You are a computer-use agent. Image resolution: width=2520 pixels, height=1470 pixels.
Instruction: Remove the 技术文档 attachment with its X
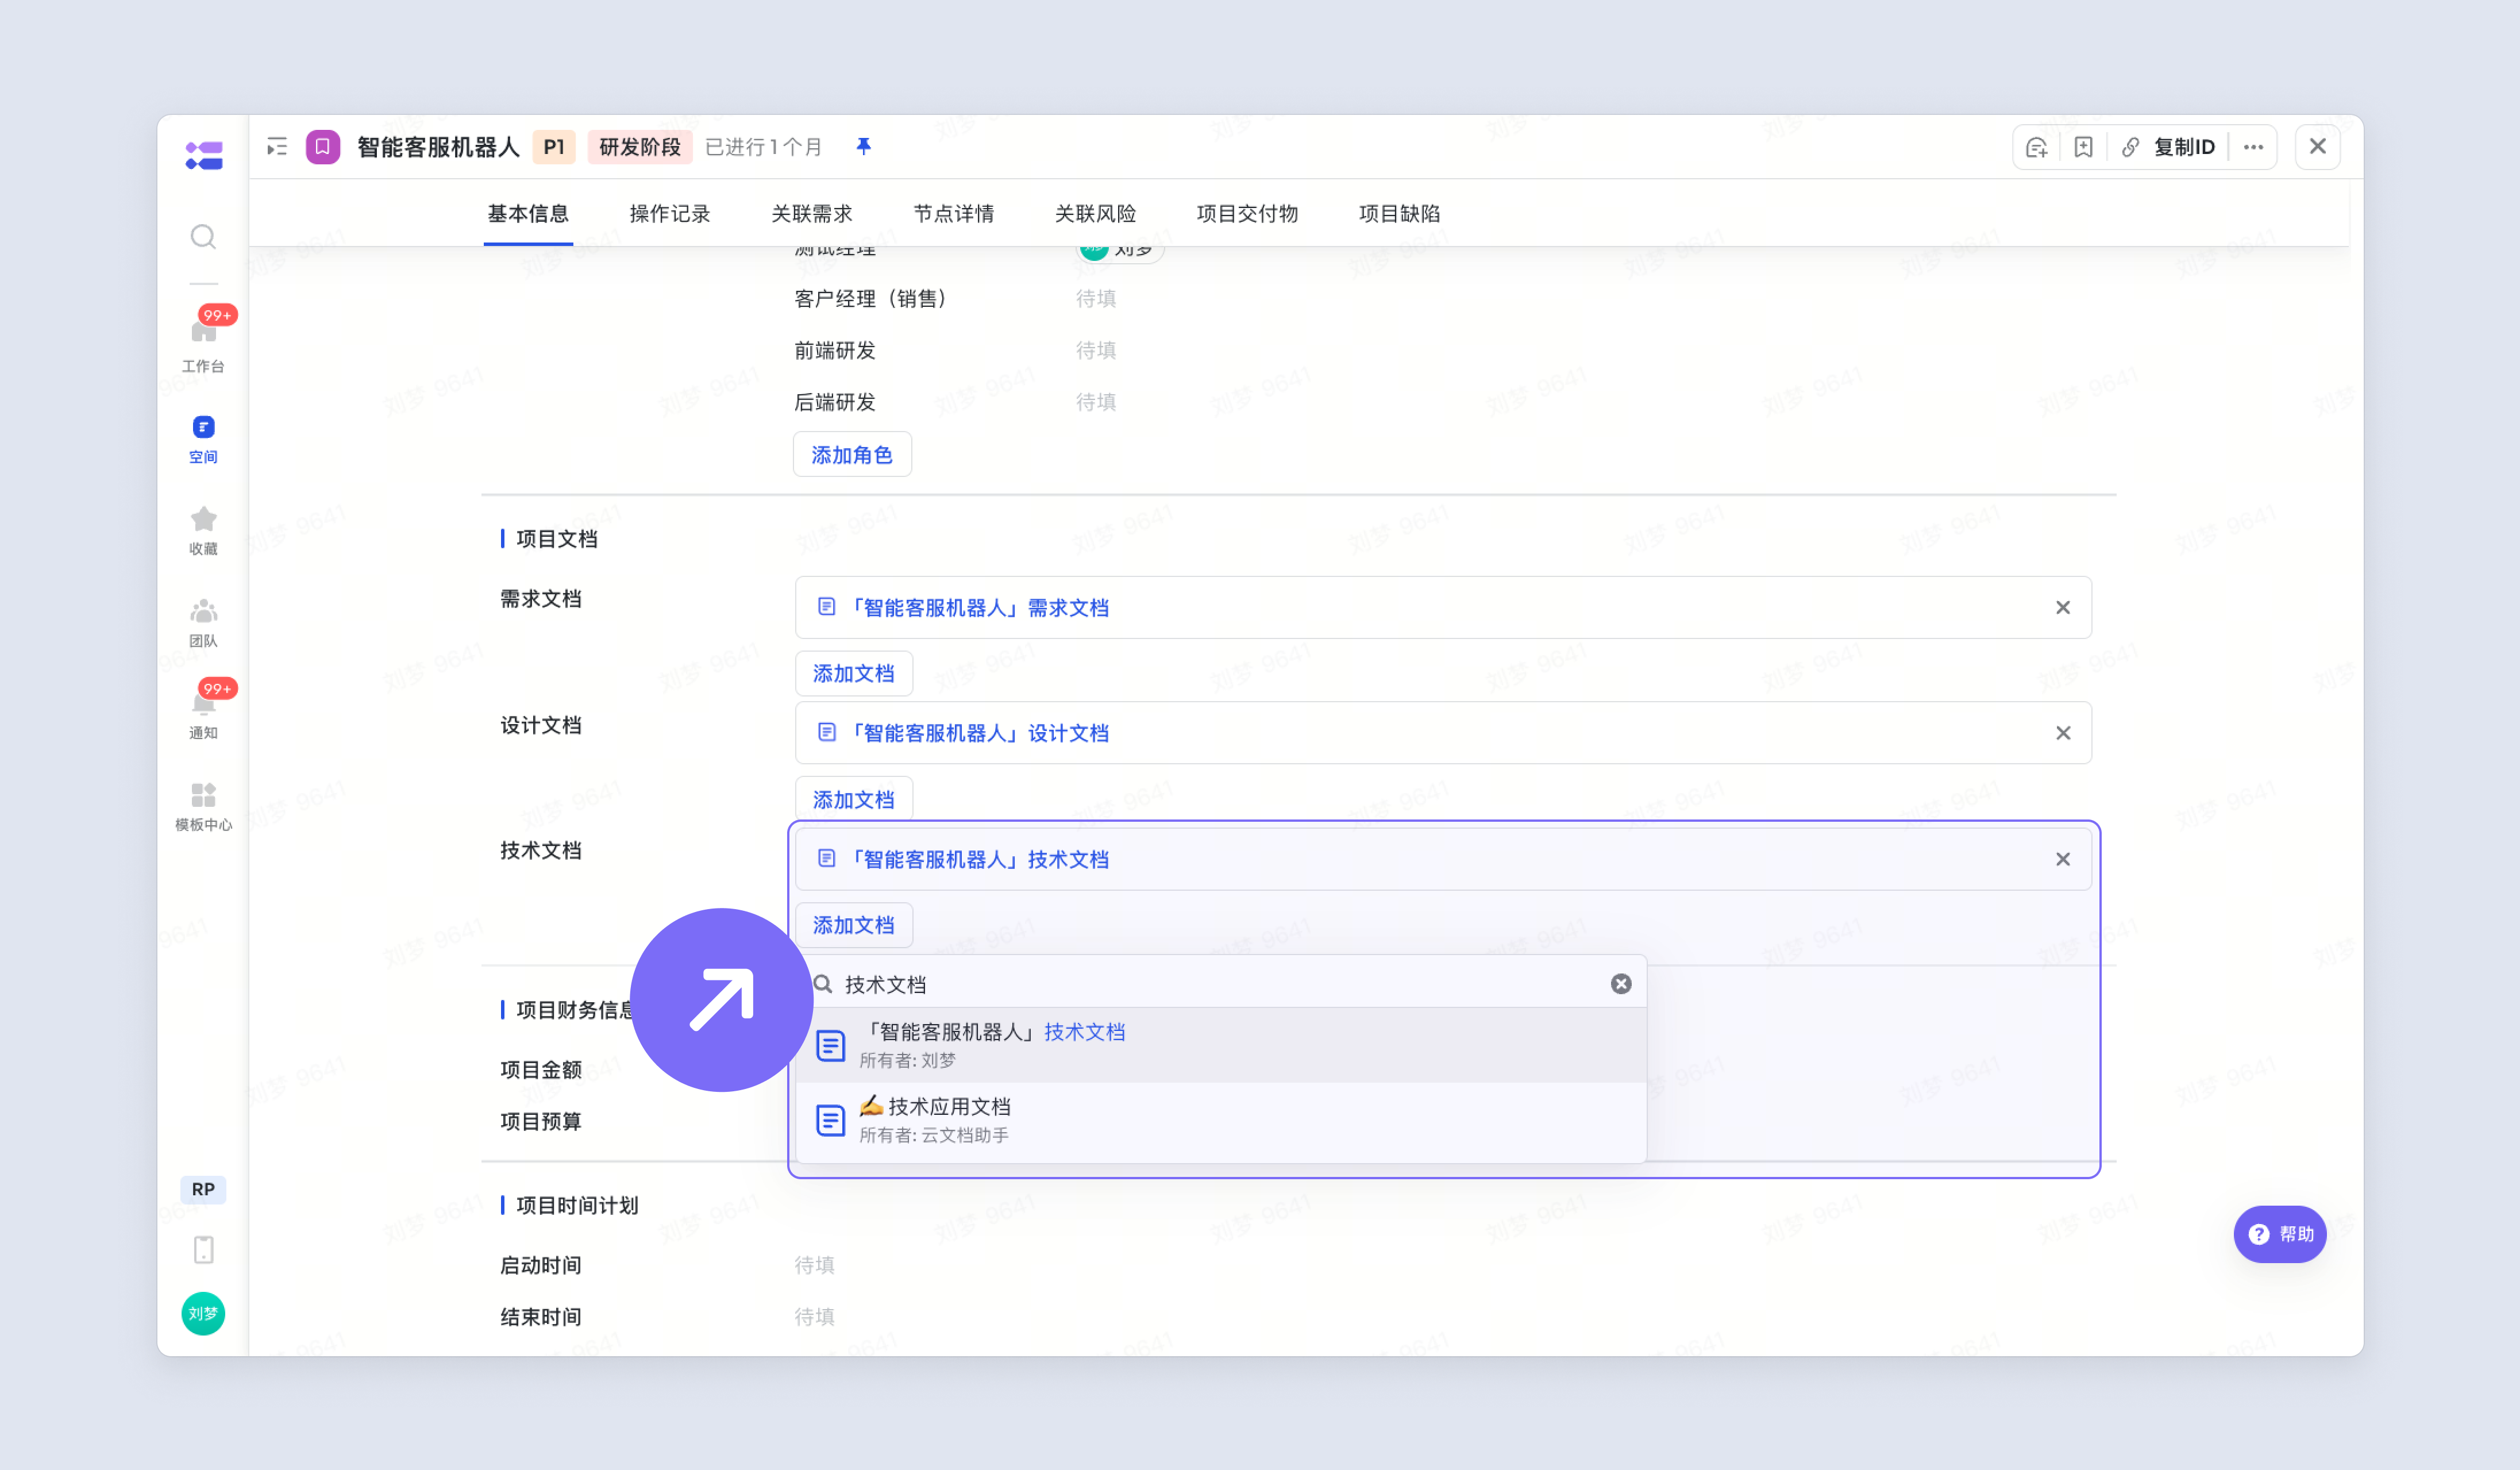click(x=2063, y=859)
